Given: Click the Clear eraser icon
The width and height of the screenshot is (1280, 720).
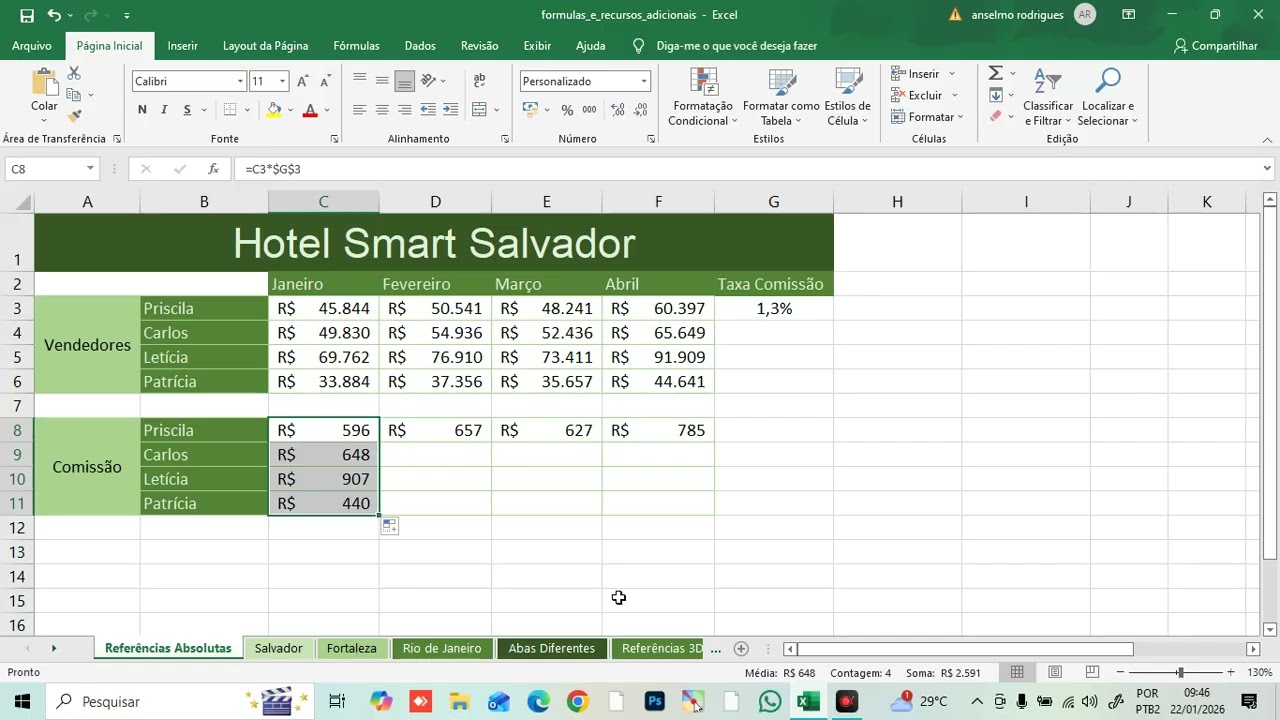Looking at the screenshot, I should coord(995,116).
